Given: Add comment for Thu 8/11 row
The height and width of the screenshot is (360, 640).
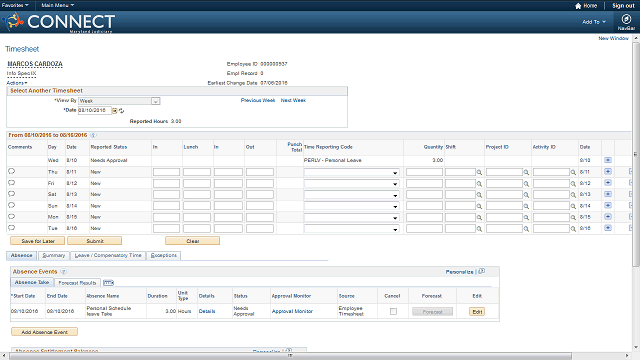Looking at the screenshot, I should (11, 171).
